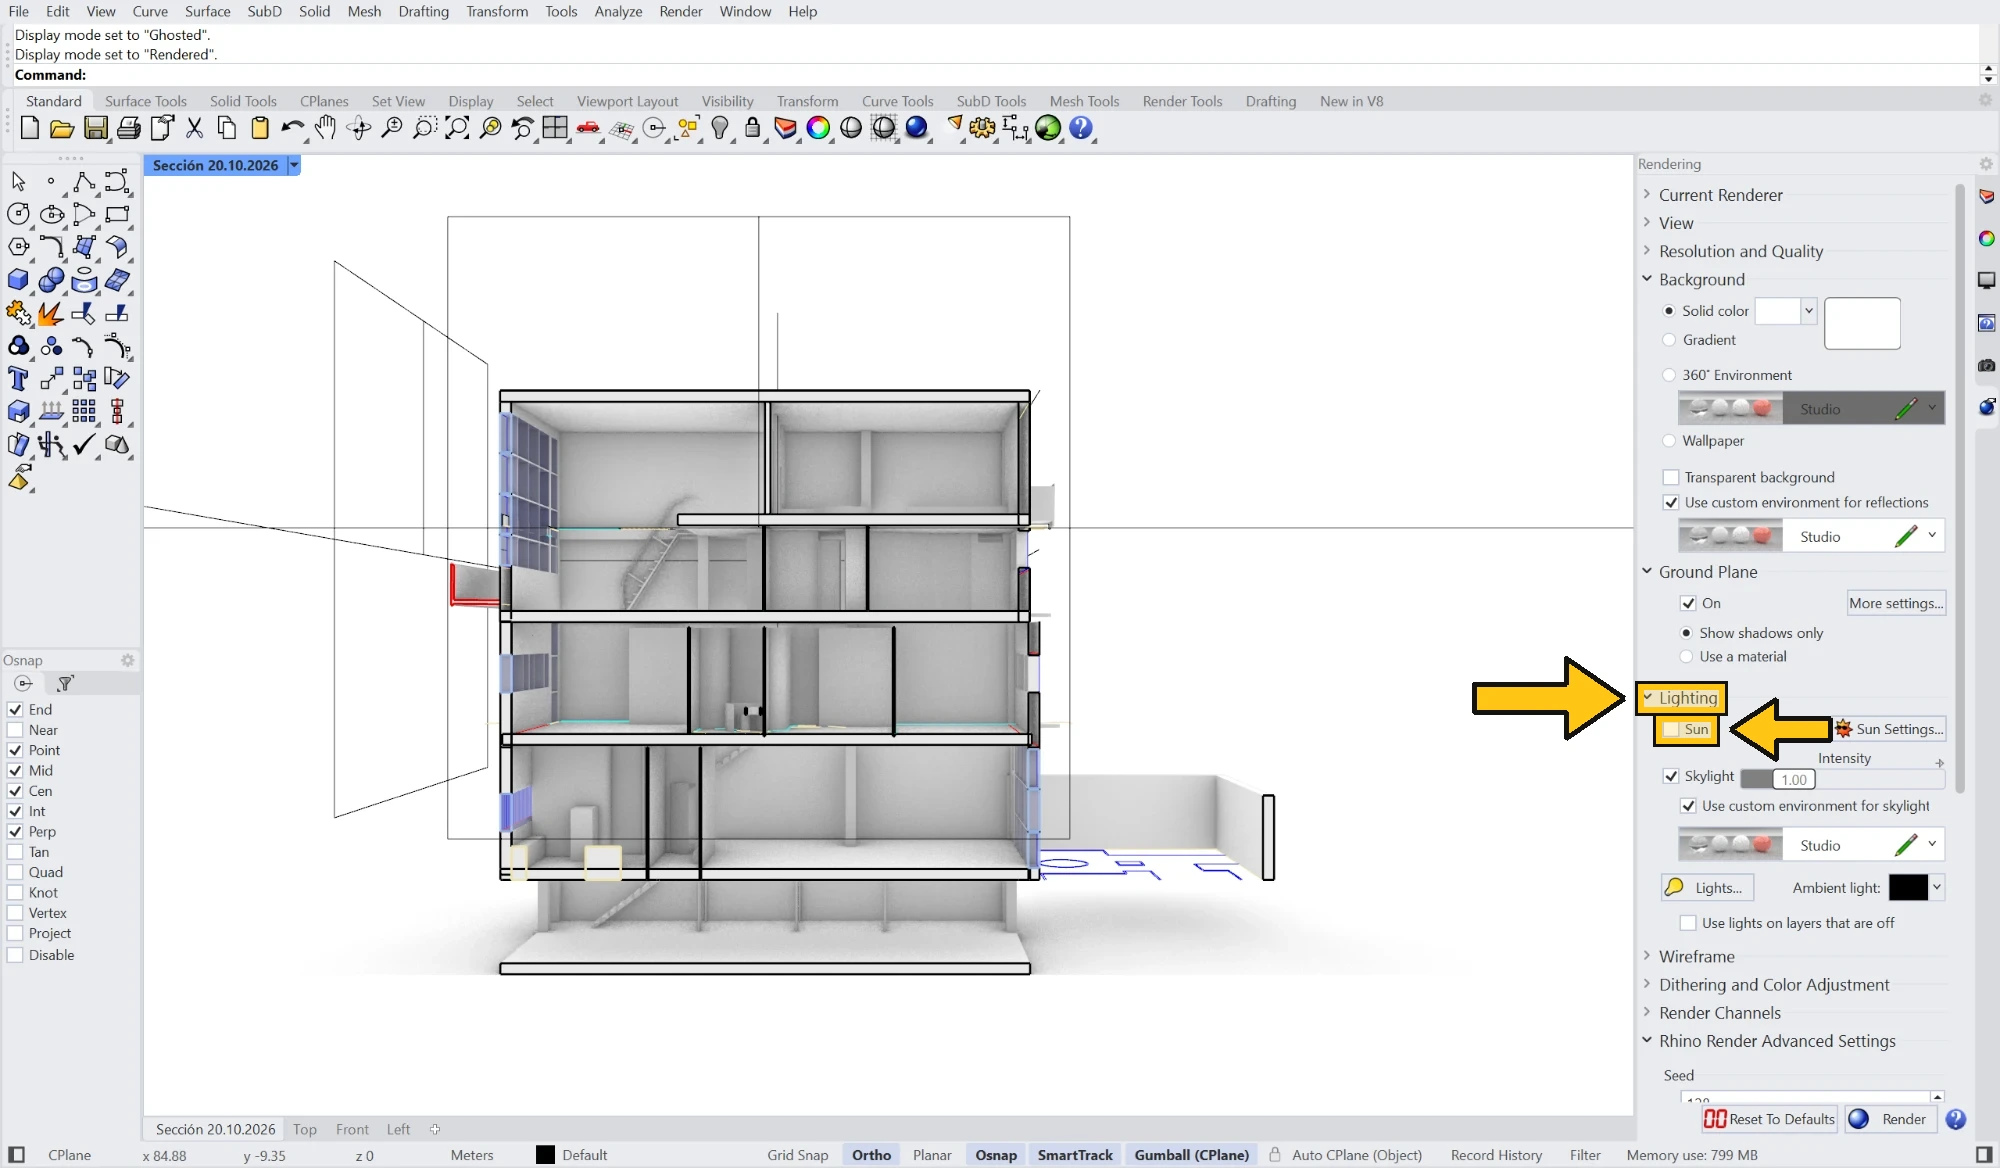Expand the Wireframe section

click(1648, 956)
